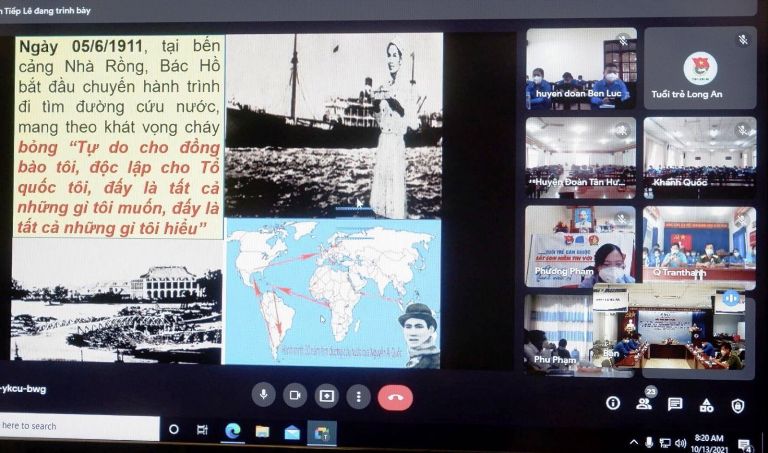Screen dimensions: 768x453
Task: Turn off the camera in Meet
Action: pyautogui.click(x=295, y=395)
